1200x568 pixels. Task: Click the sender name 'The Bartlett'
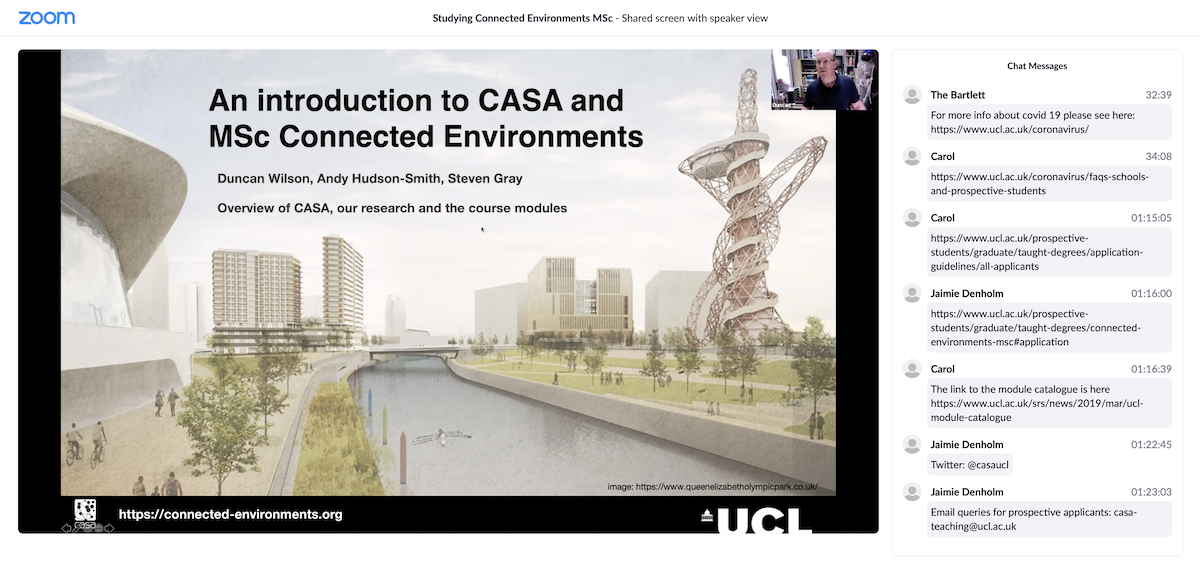958,95
